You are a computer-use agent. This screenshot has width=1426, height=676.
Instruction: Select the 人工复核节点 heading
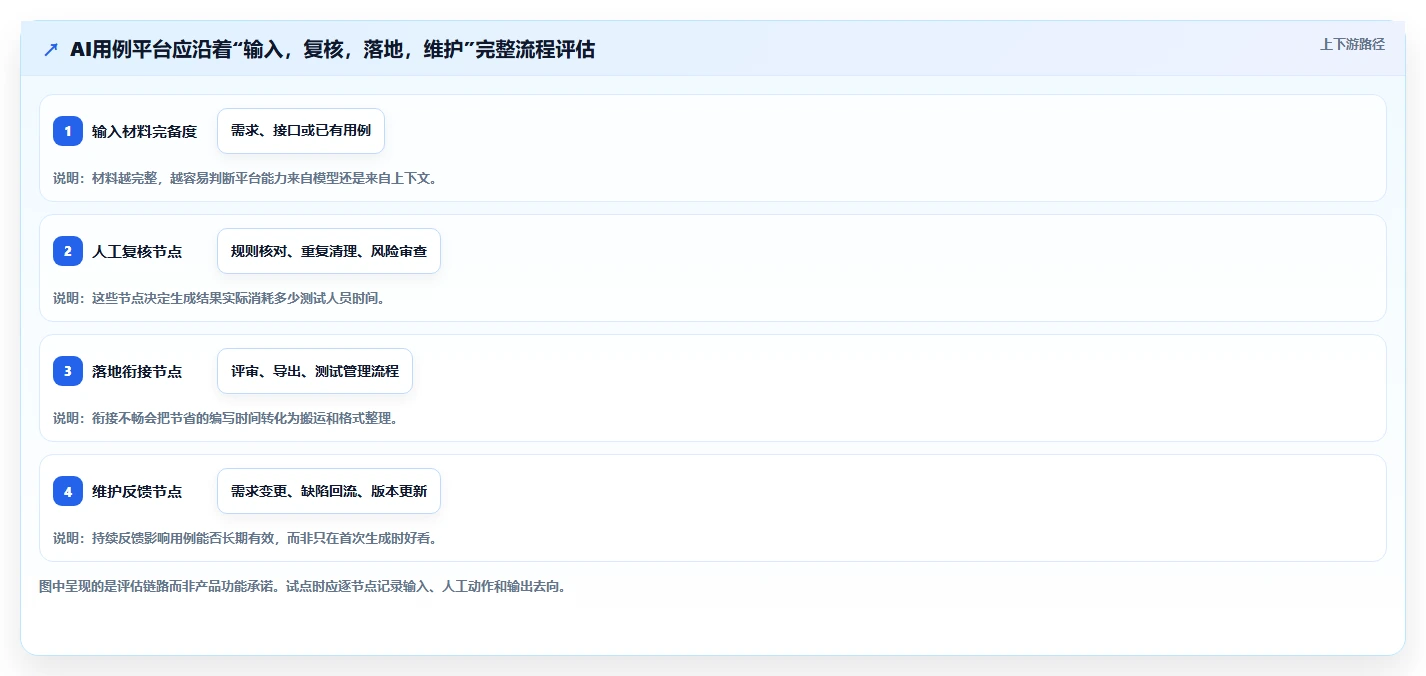tap(137, 251)
